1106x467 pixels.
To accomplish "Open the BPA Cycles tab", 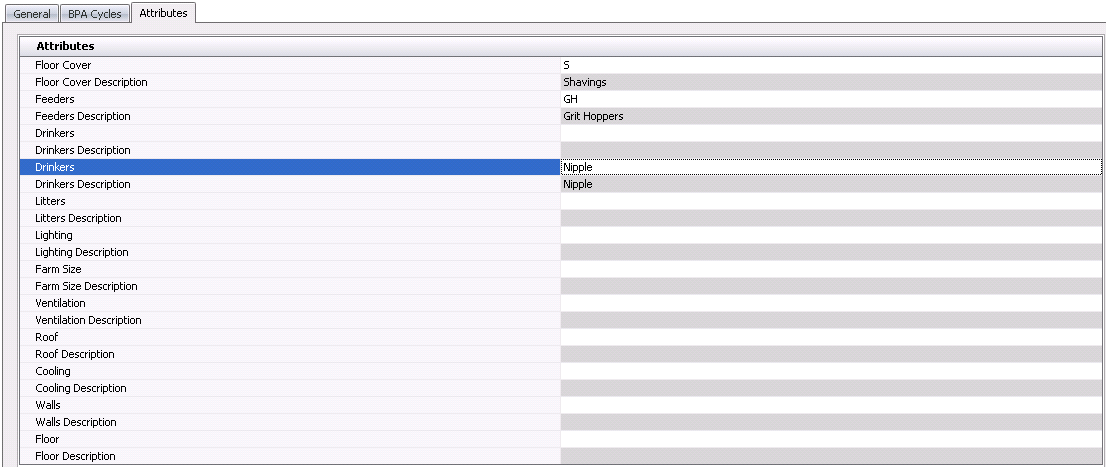I will 94,14.
